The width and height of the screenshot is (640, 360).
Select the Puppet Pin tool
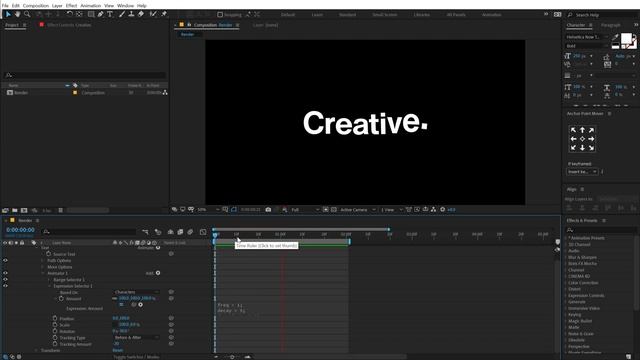(x=164, y=14)
